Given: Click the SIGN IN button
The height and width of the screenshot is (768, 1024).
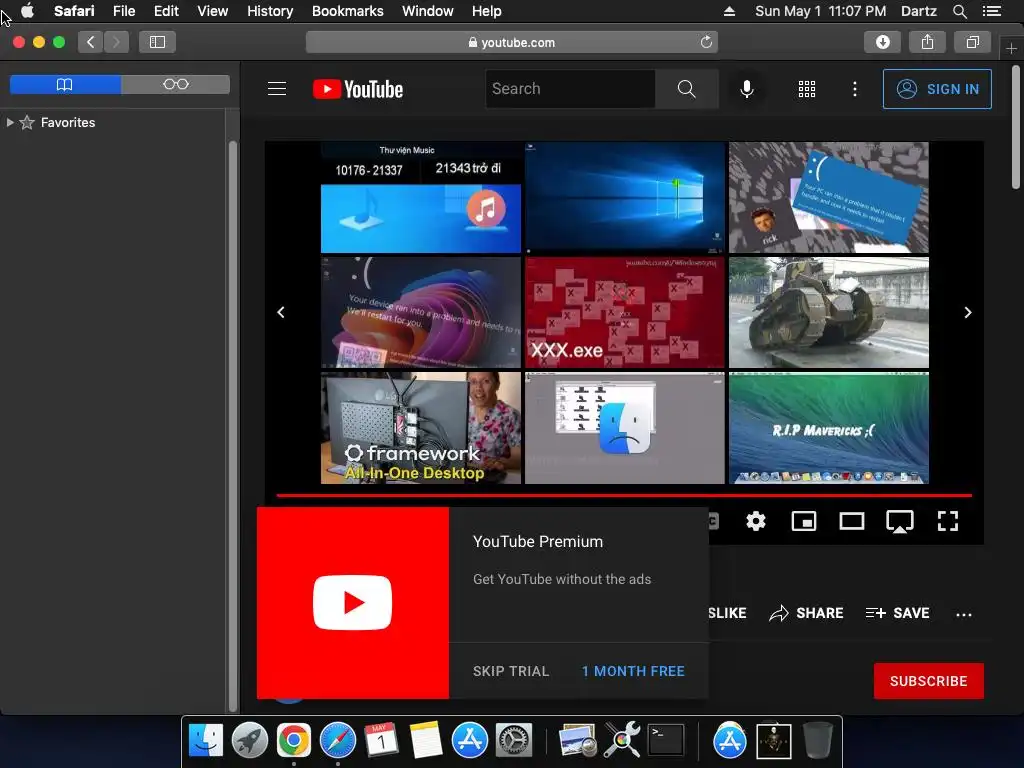Looking at the screenshot, I should coord(937,89).
